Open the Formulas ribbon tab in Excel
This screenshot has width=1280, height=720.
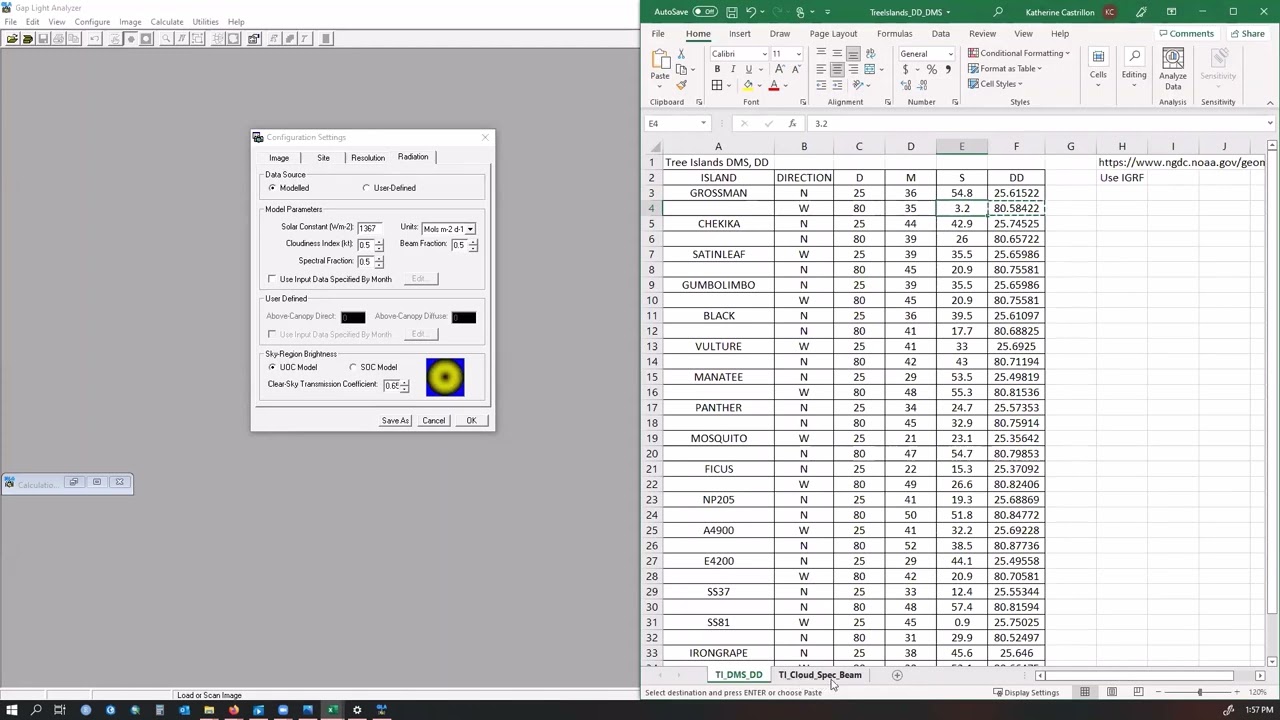pos(894,34)
